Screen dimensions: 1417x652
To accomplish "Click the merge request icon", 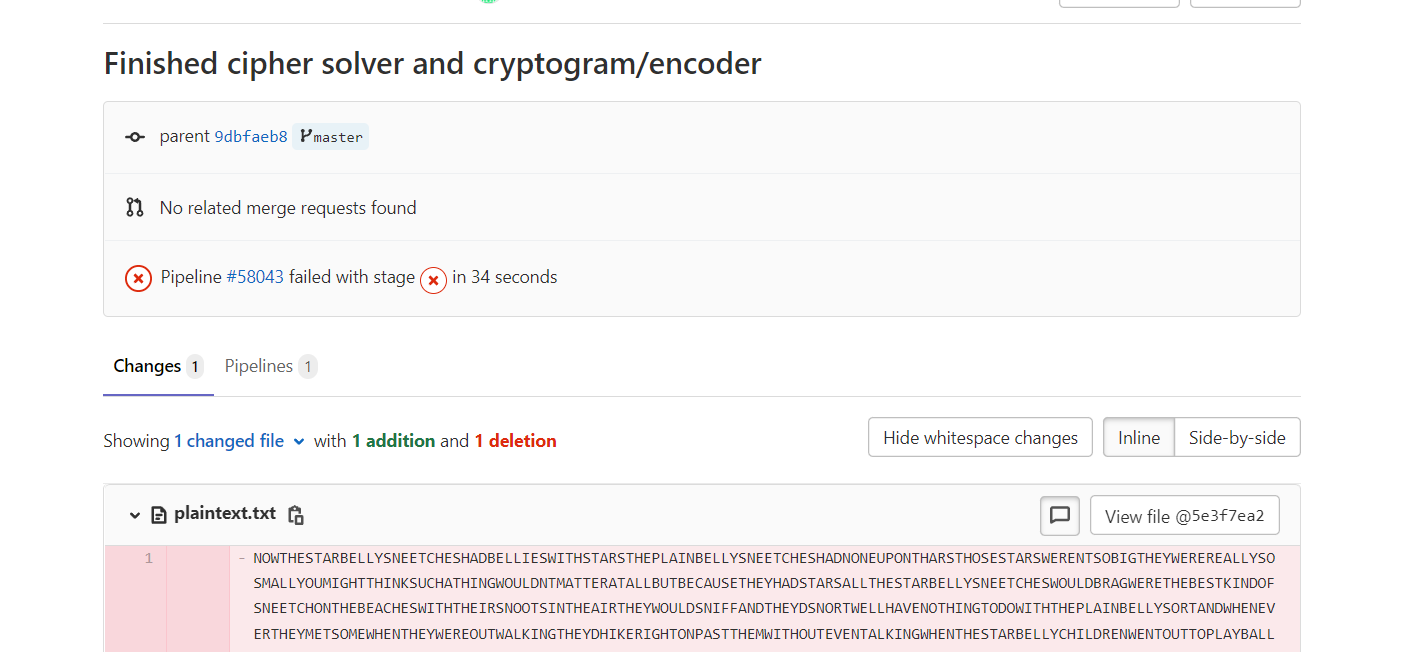I will 135,208.
